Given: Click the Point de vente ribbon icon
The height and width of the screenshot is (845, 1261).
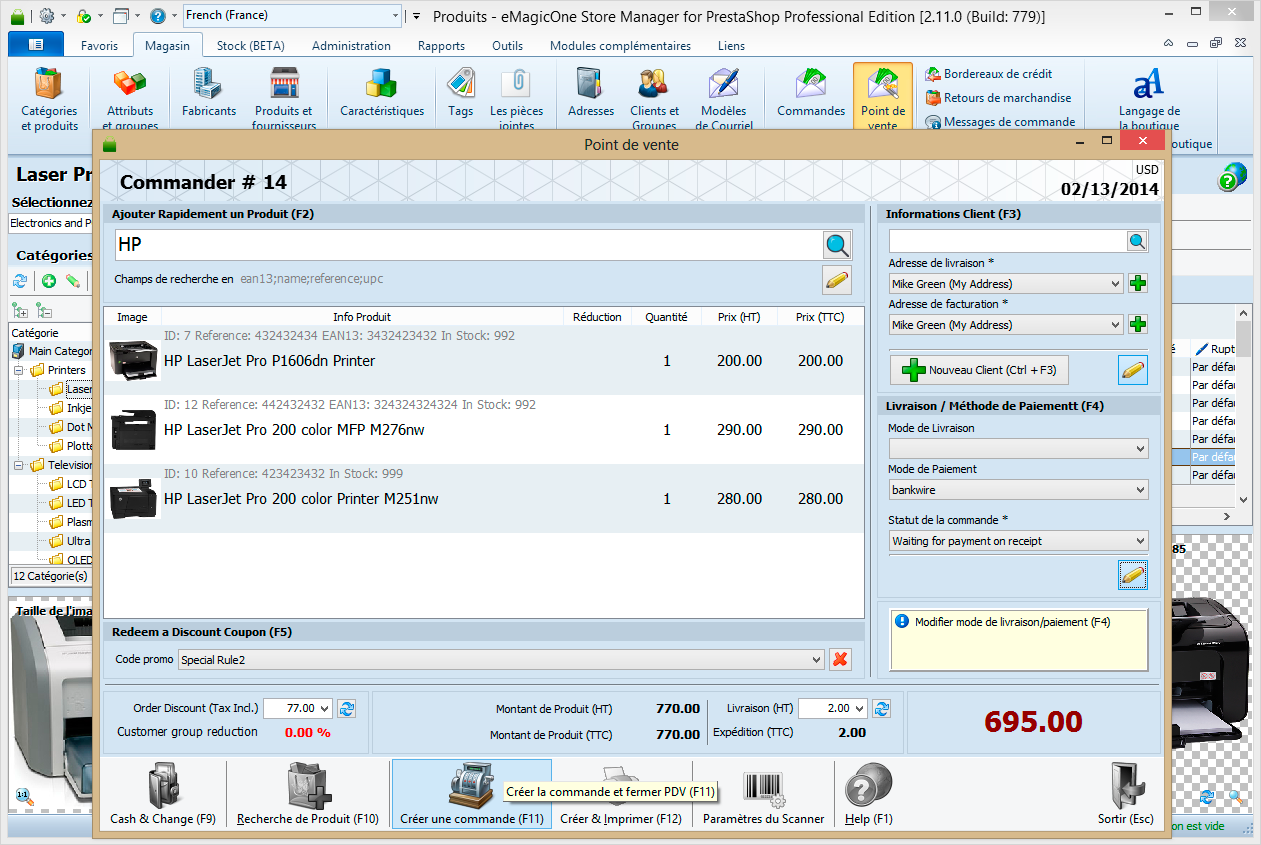Looking at the screenshot, I should (883, 98).
